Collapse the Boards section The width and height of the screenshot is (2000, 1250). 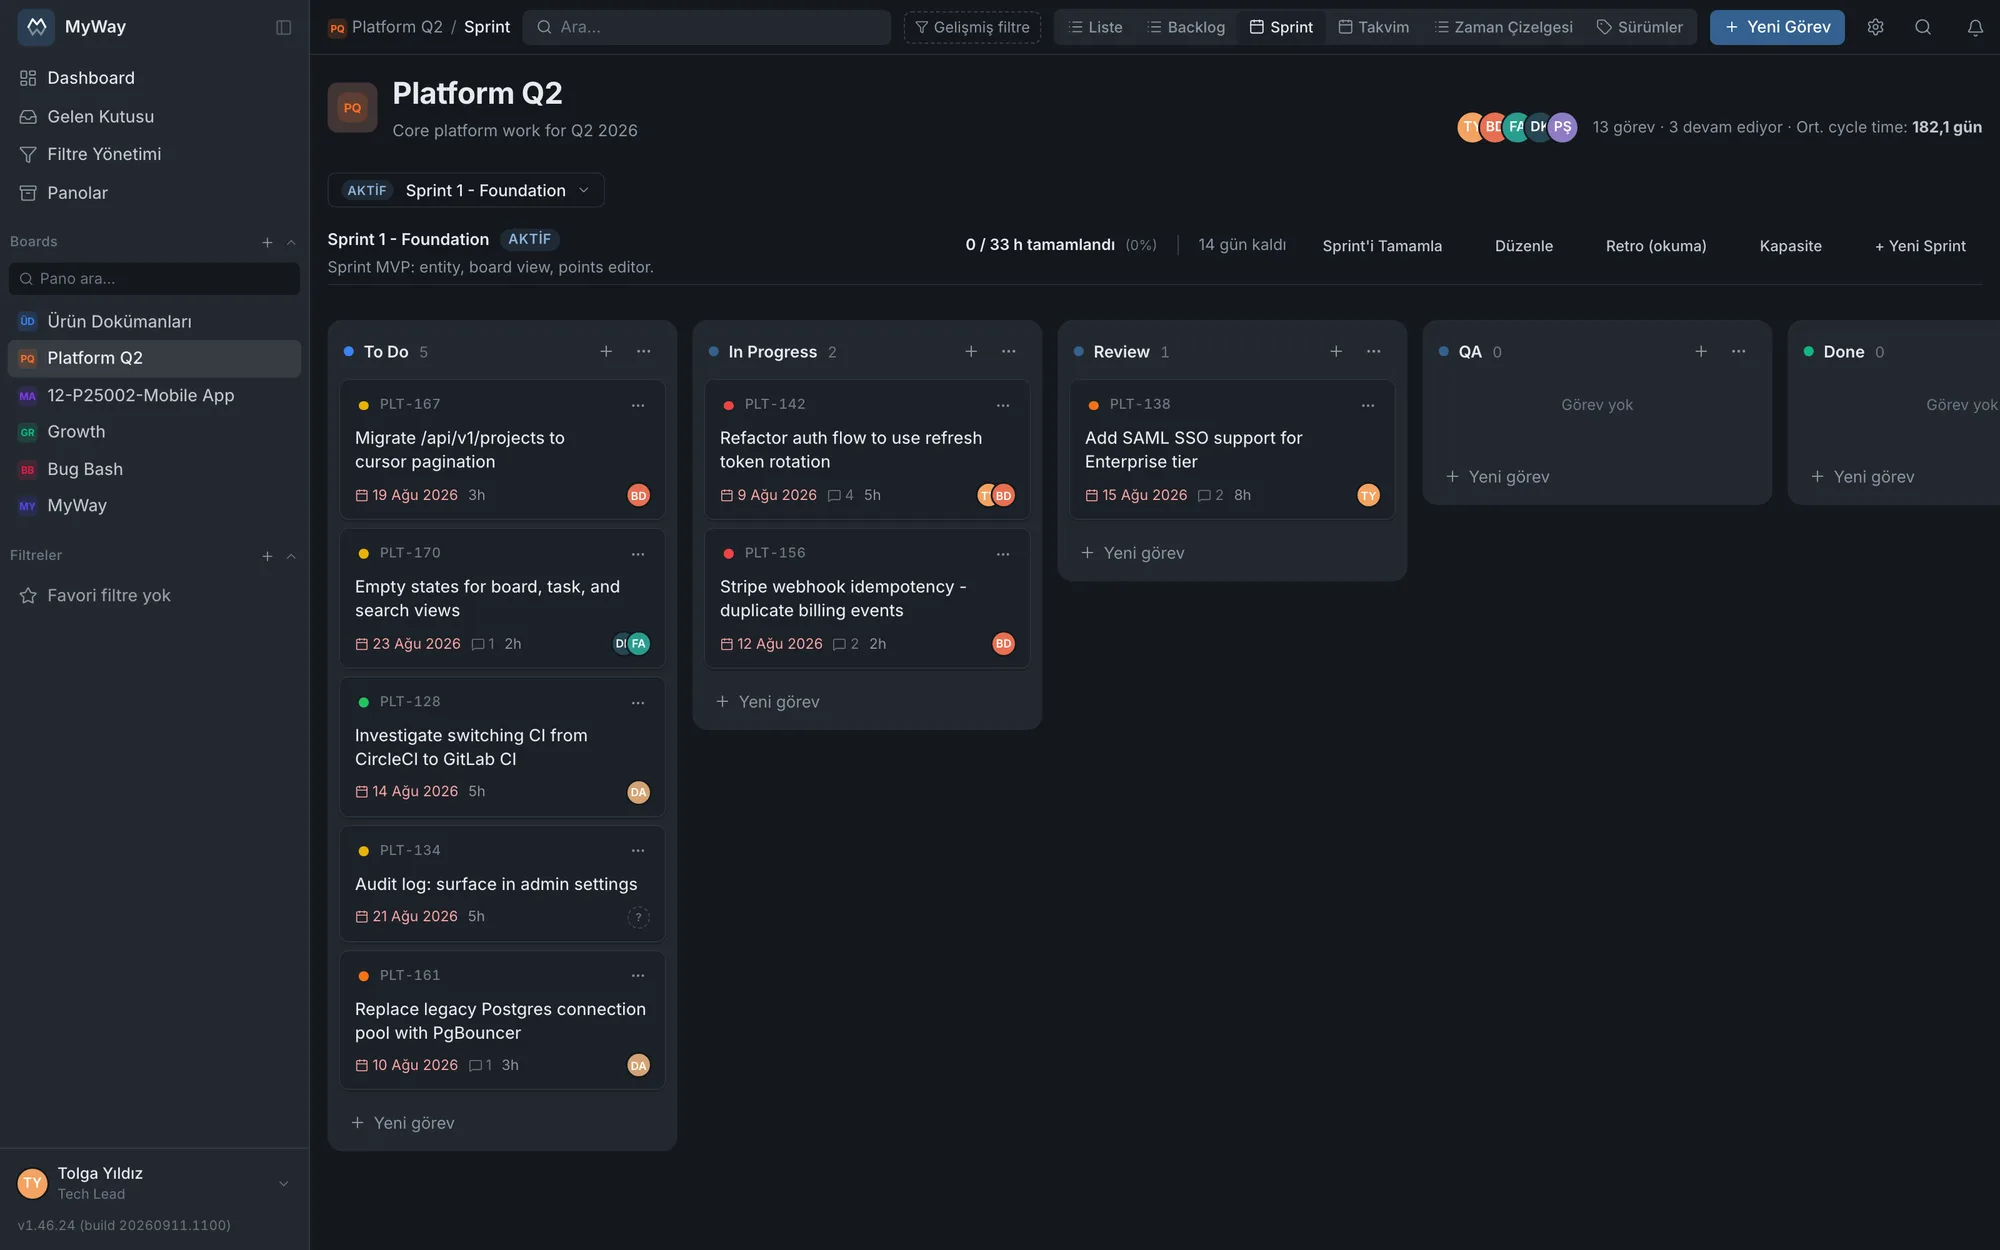click(291, 242)
